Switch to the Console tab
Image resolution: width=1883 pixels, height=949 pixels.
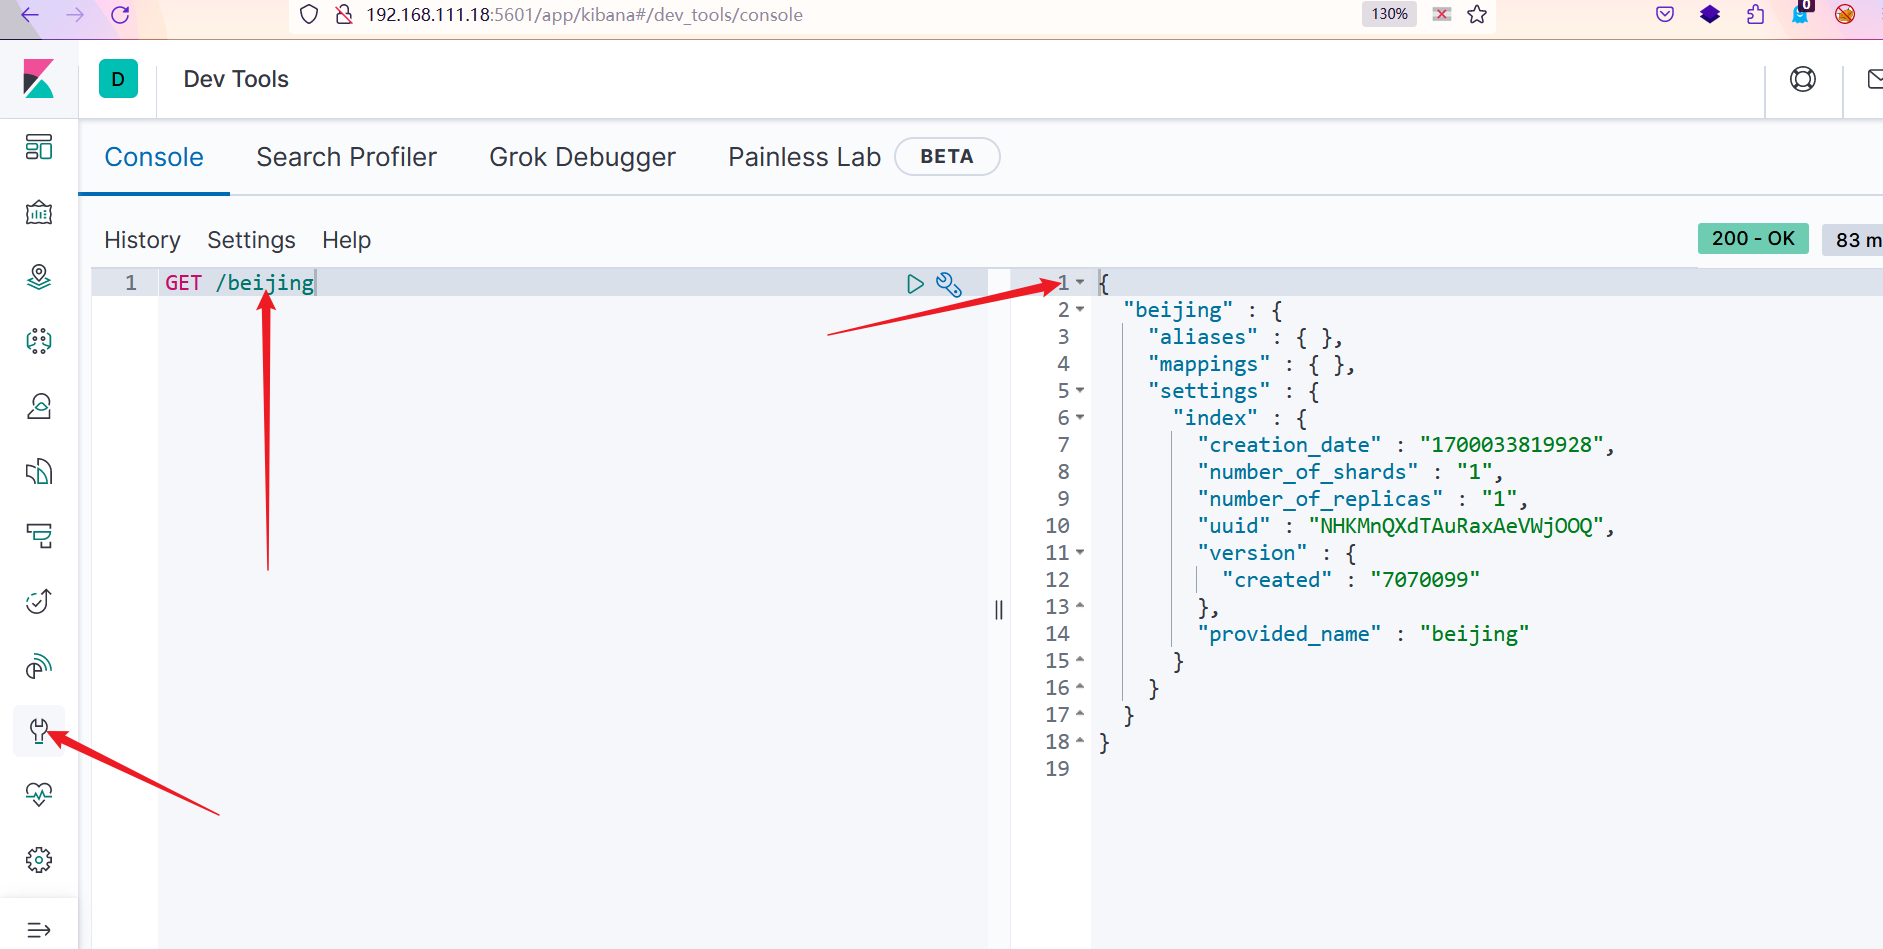click(x=154, y=157)
